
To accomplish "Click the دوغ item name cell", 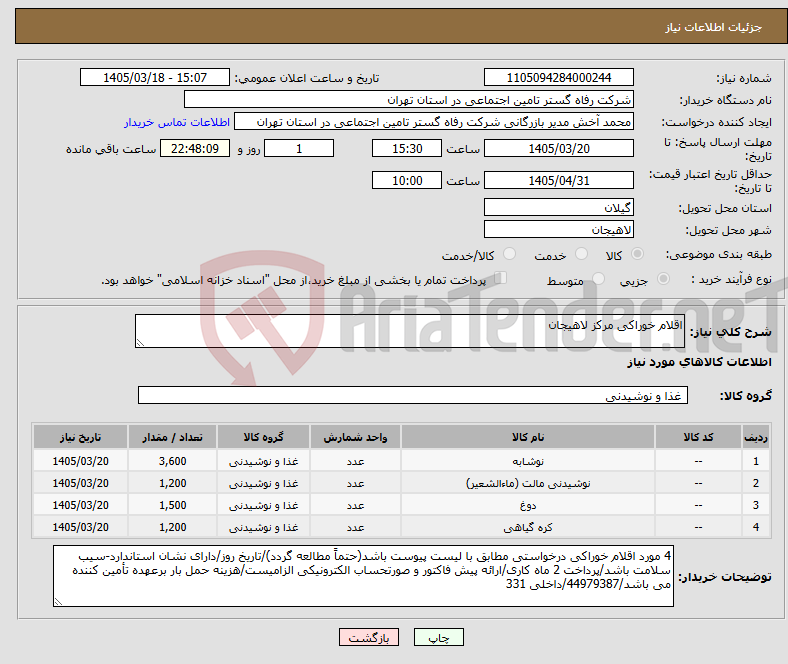I will [528, 505].
